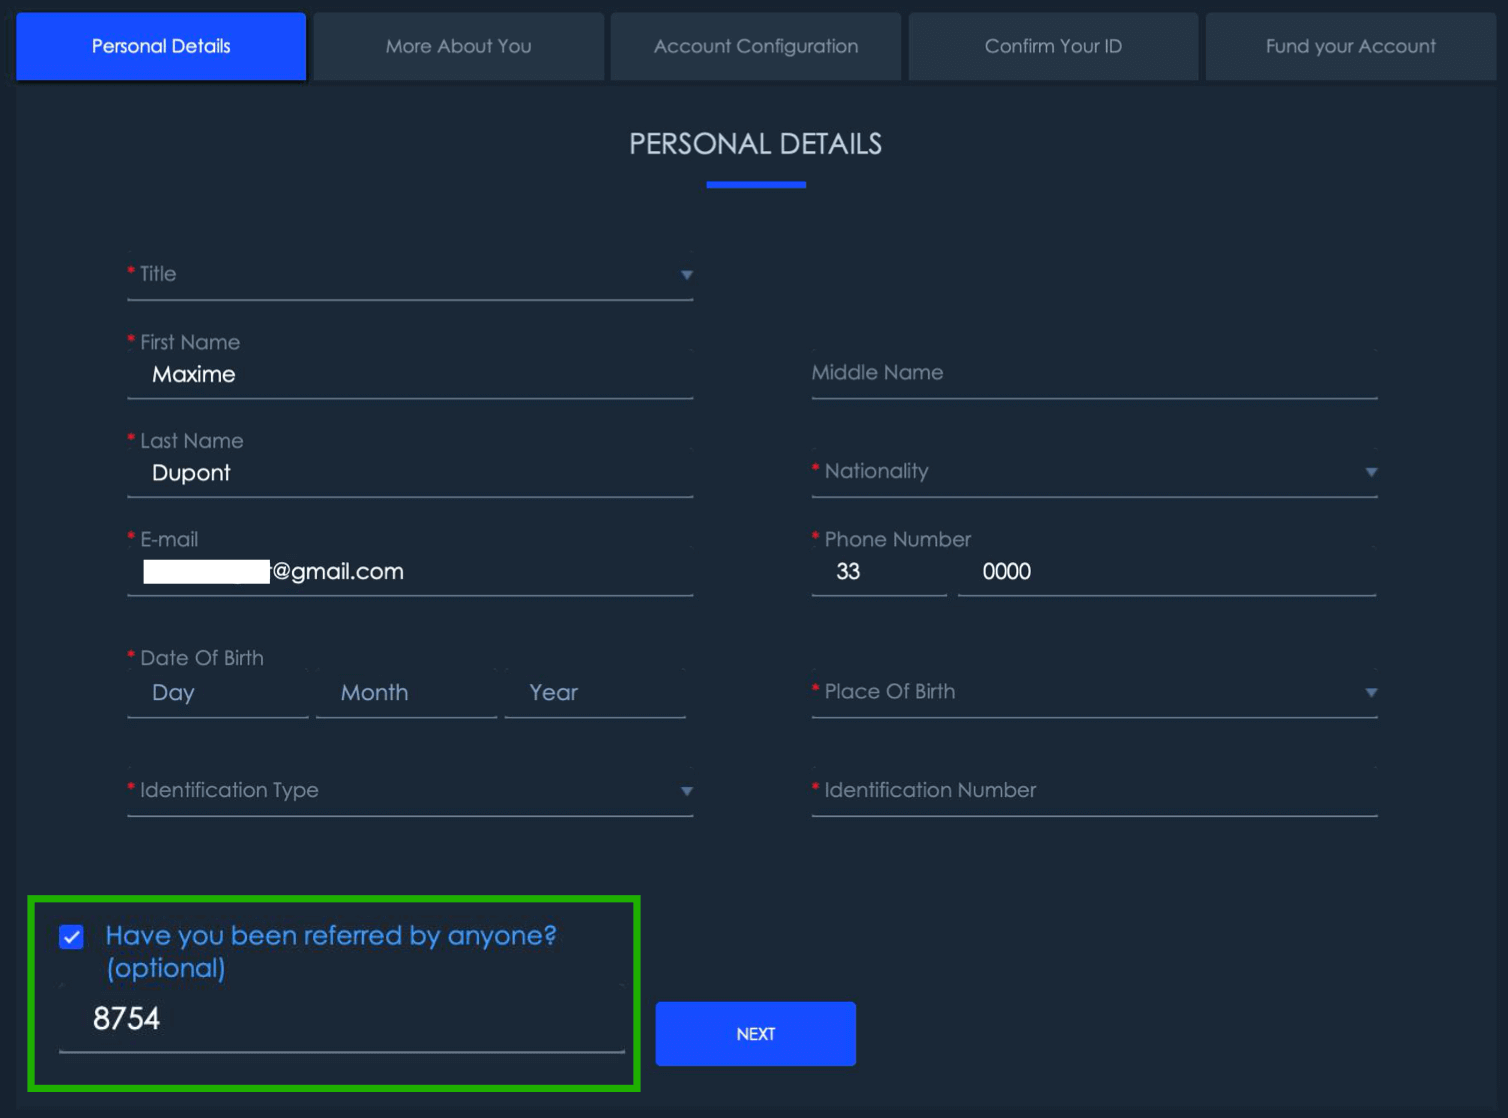Switch to the More About You tab
The image size is (1508, 1118).
[458, 45]
